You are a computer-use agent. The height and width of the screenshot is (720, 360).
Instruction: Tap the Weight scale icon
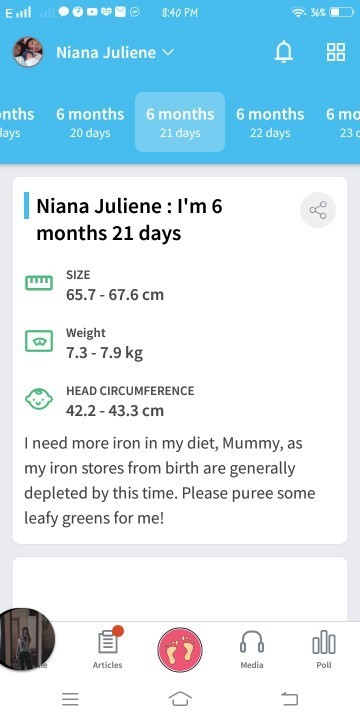39,342
